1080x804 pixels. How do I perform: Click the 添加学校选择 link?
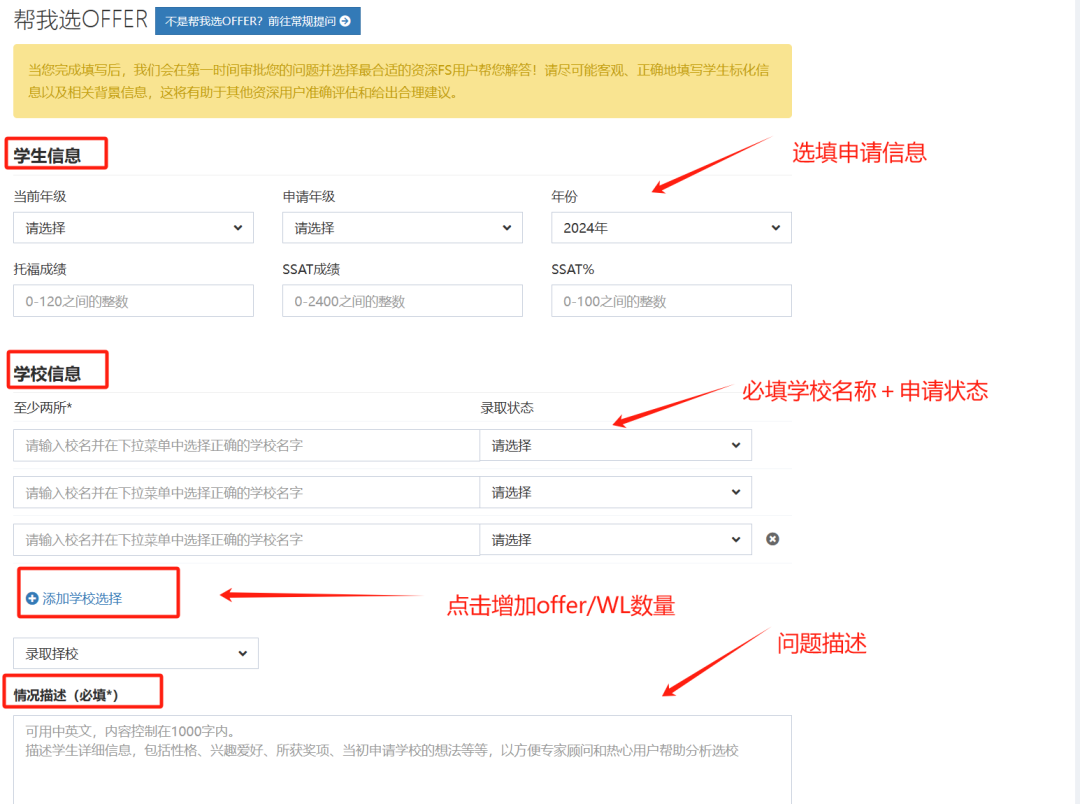point(74,599)
